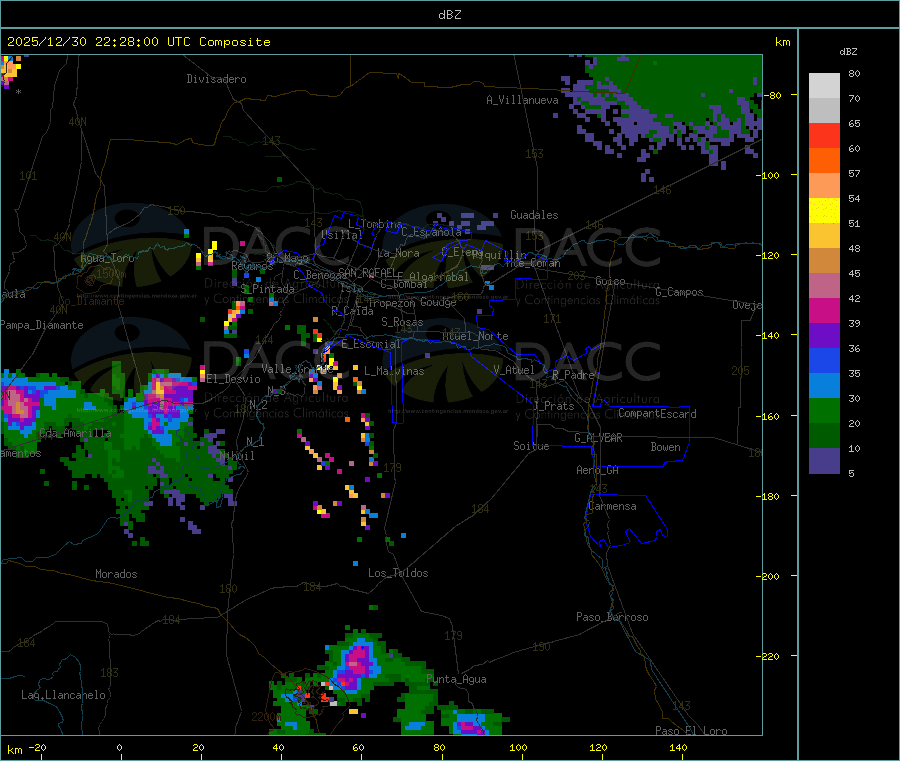The image size is (900, 761).
Task: Click the Los_Toldos place label
Action: point(398,573)
